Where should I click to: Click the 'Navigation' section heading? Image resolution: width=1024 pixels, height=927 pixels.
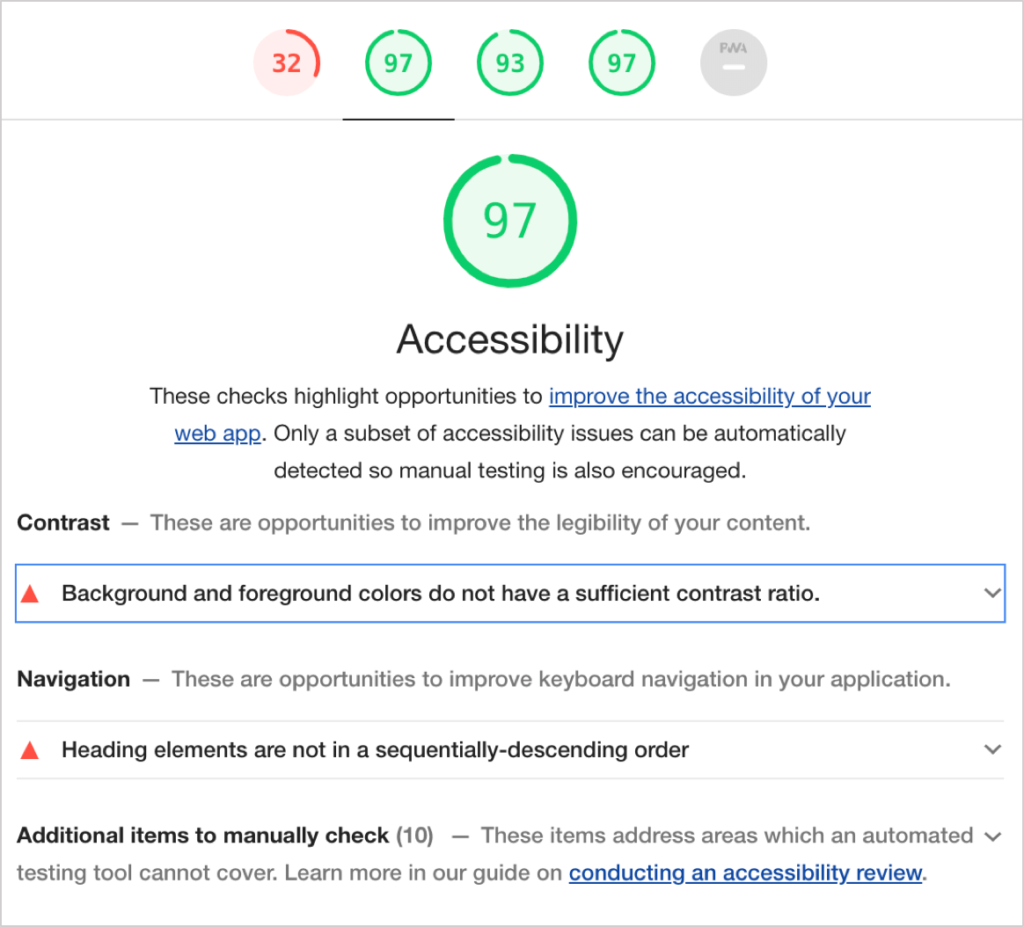click(x=74, y=679)
